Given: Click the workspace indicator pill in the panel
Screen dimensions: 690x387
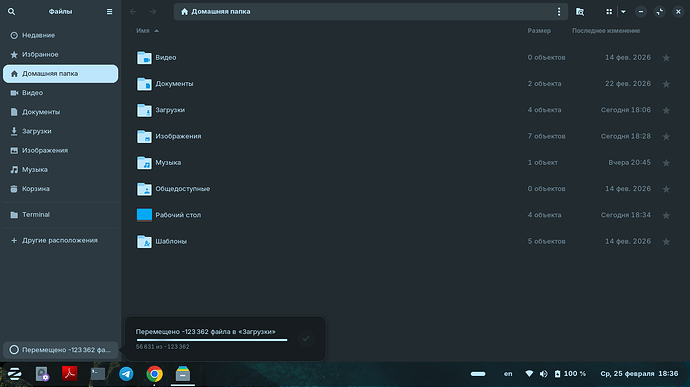Looking at the screenshot, I should coord(478,374).
